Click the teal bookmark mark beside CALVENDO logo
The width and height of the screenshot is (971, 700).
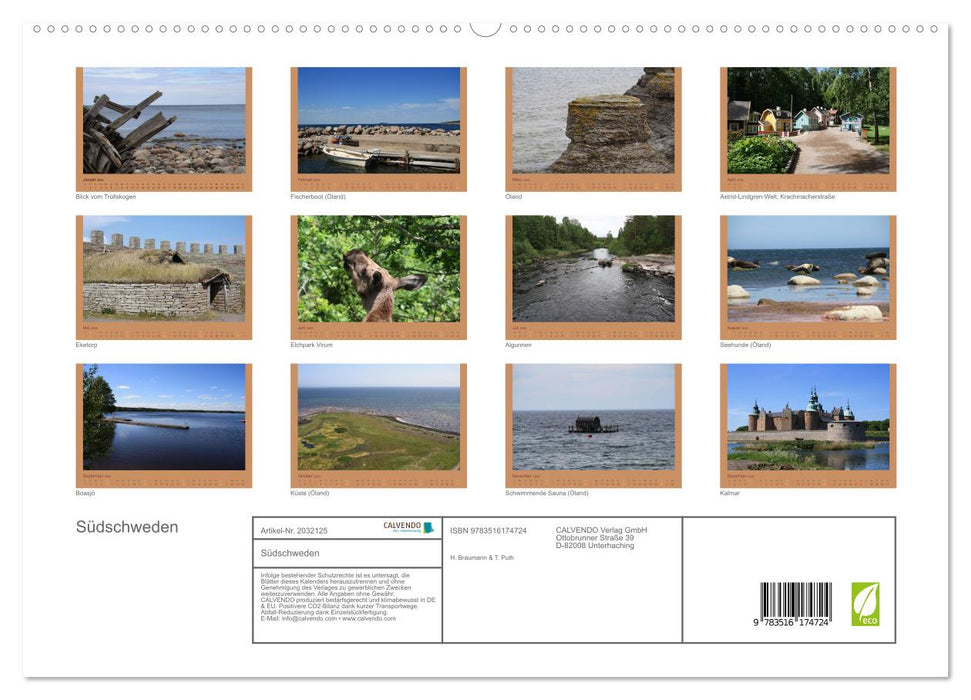point(428,527)
